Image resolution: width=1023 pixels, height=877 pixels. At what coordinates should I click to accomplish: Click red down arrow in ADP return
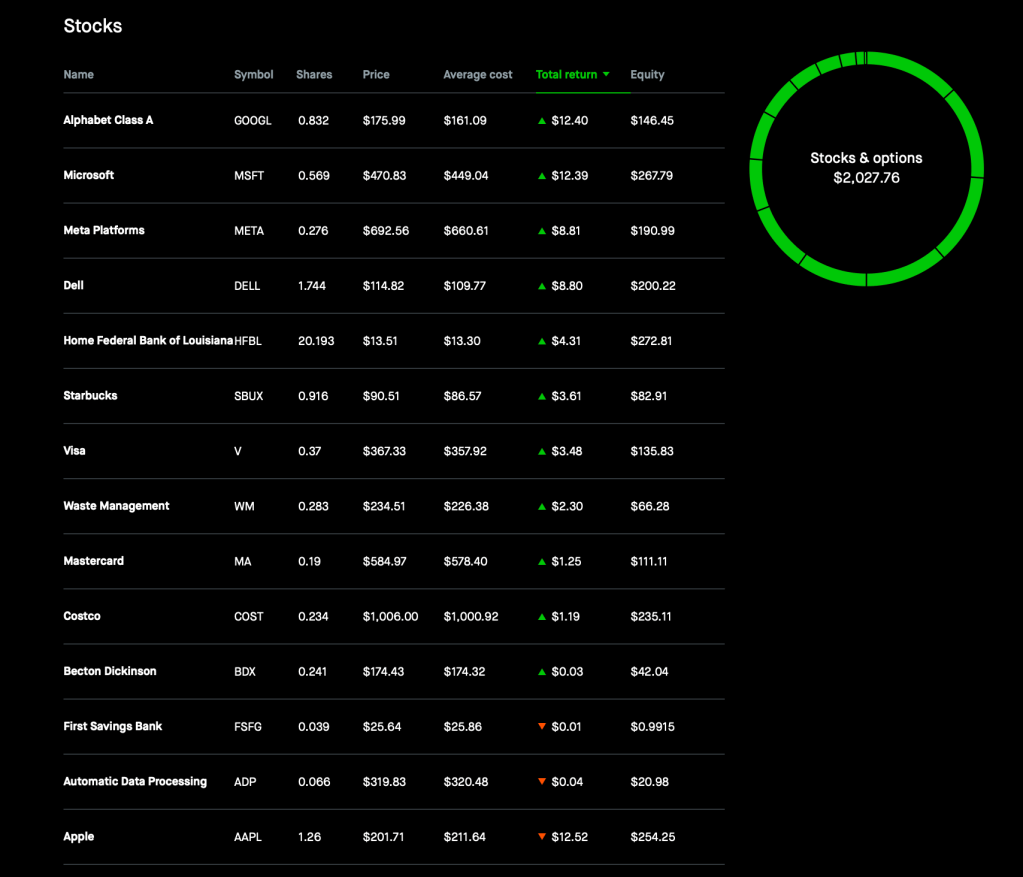(x=542, y=782)
